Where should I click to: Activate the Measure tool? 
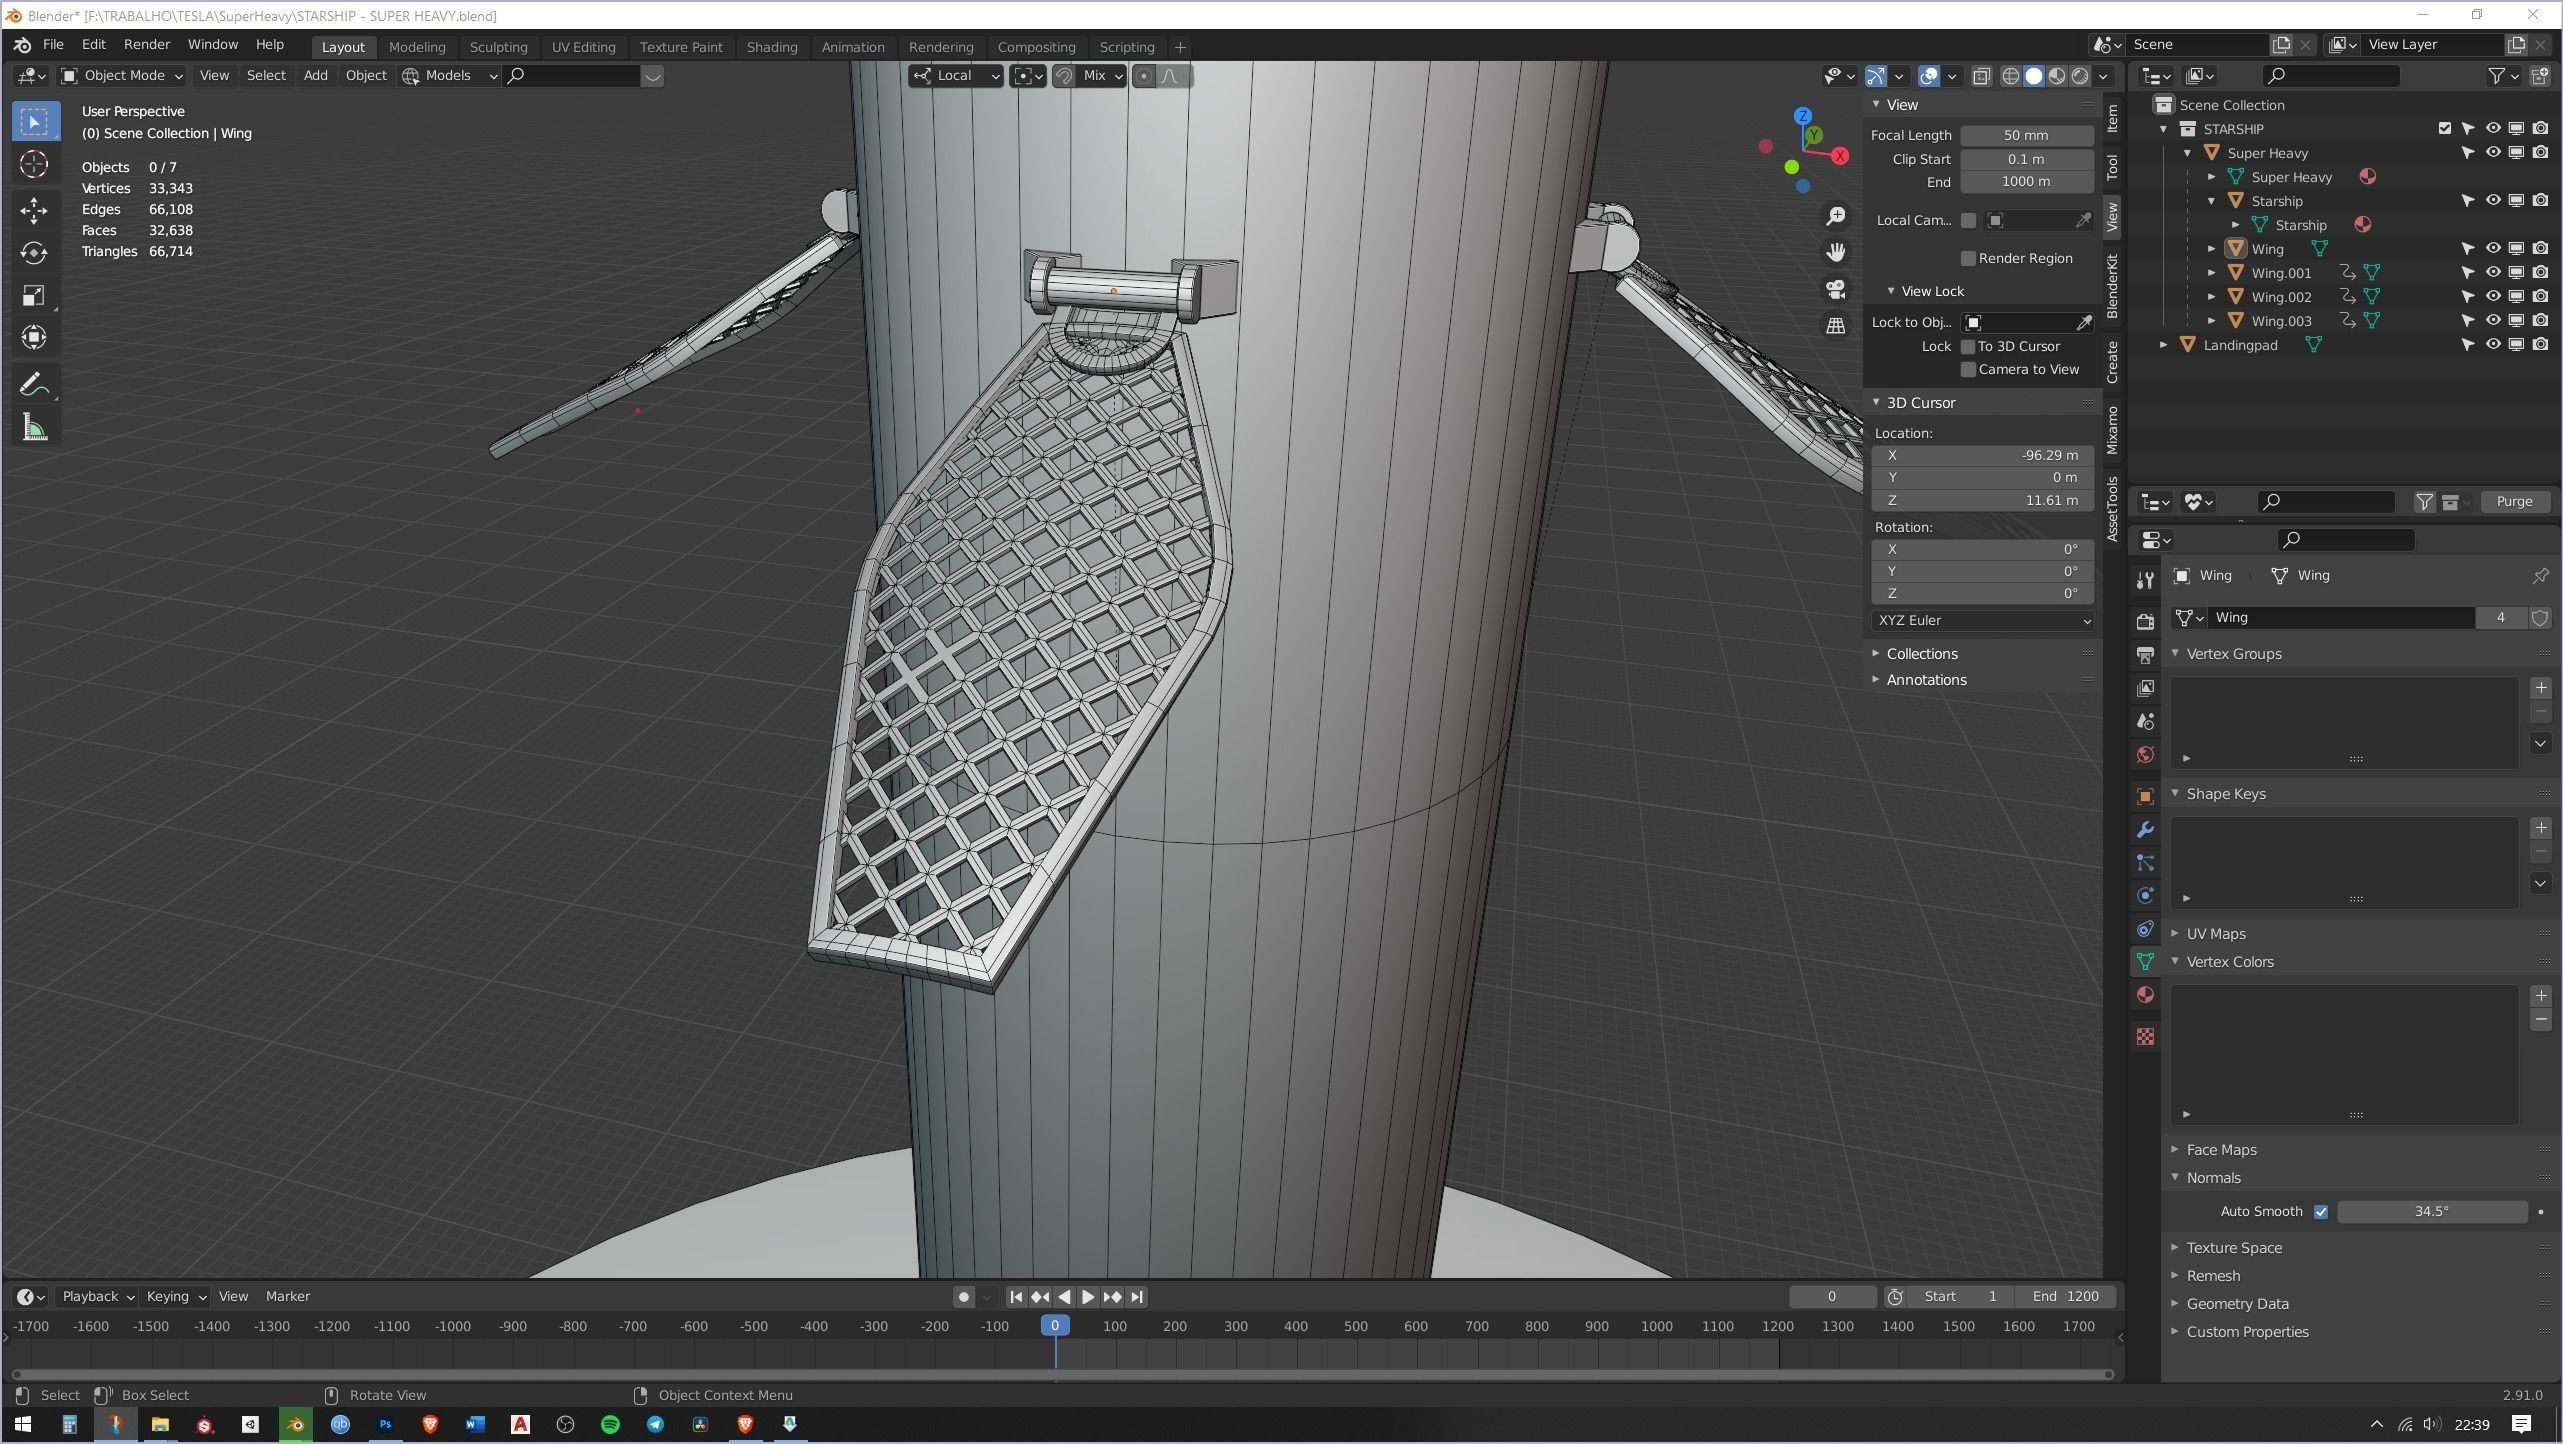click(34, 428)
